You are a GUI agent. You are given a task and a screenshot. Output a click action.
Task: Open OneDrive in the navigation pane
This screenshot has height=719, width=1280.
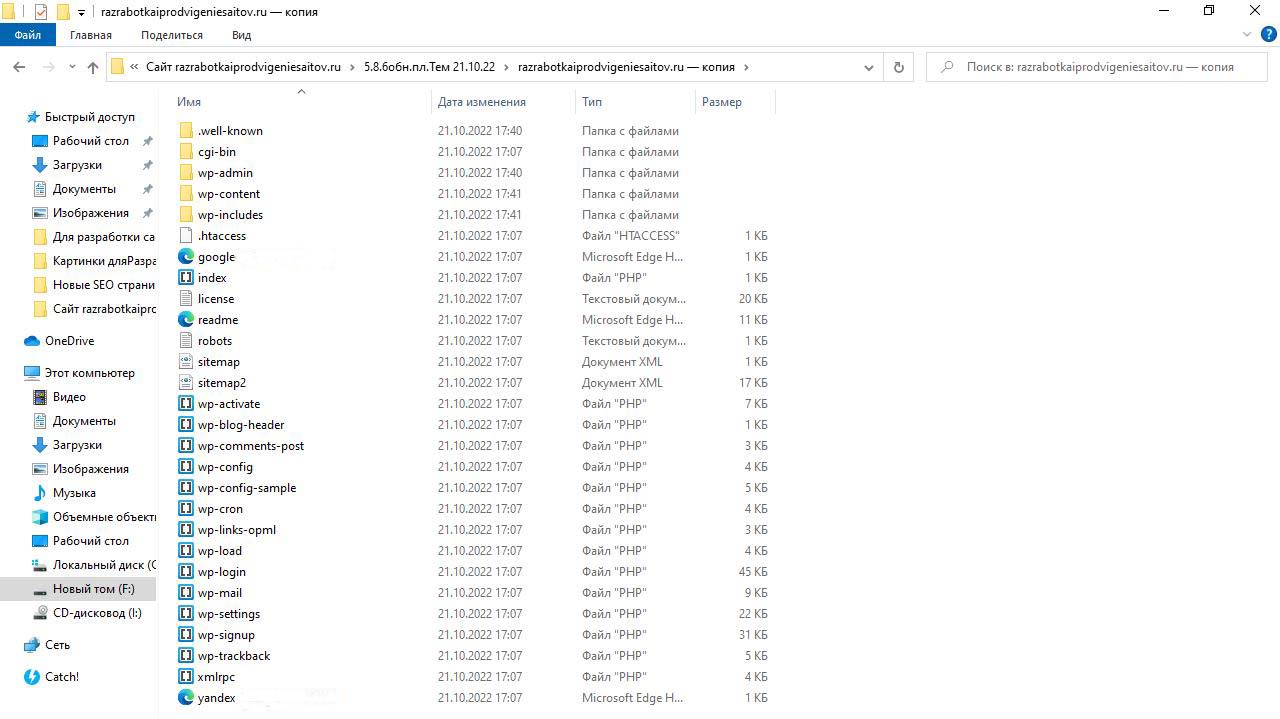[x=69, y=341]
